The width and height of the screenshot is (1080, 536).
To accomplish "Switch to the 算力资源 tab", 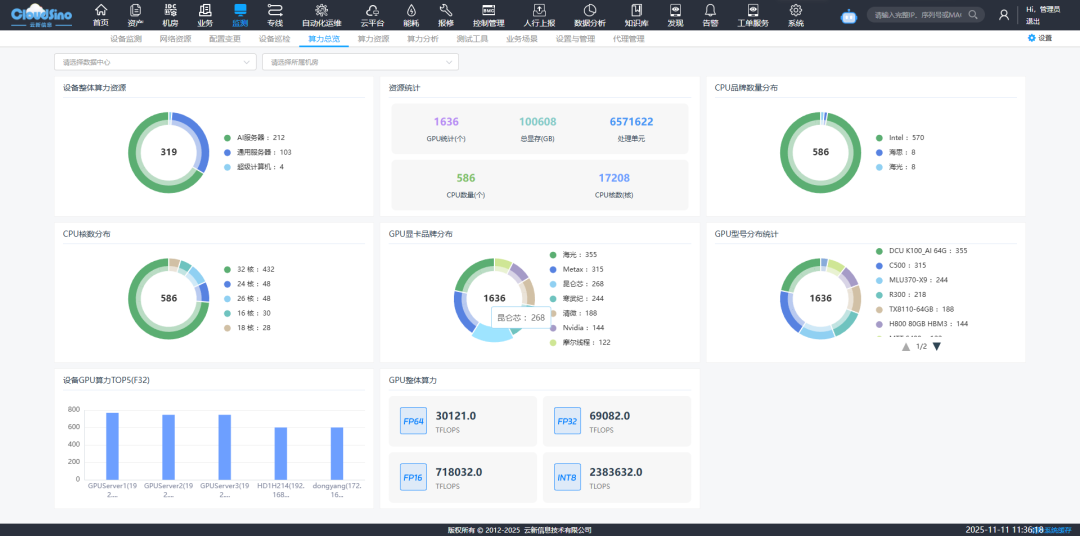I will click(x=370, y=38).
